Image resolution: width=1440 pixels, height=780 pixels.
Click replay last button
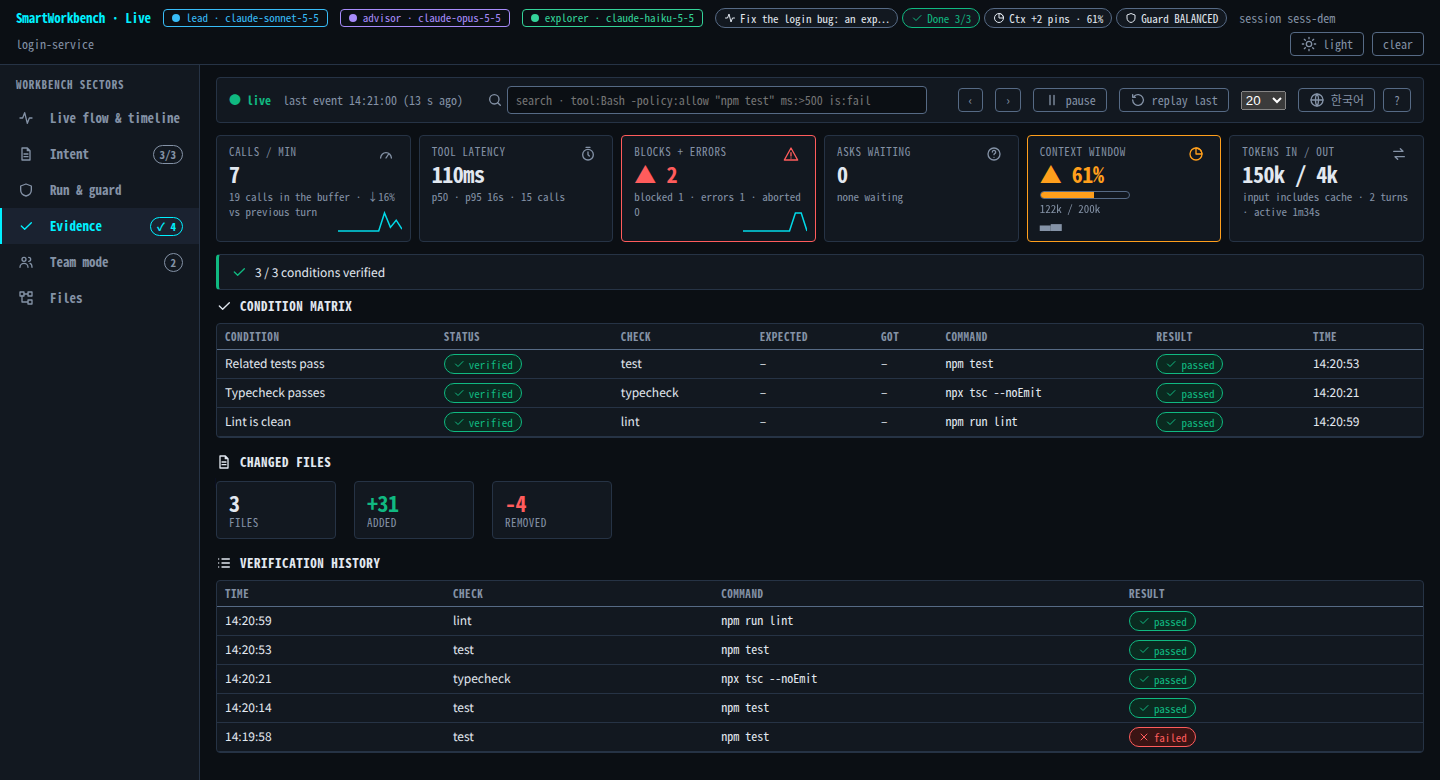(x=1175, y=100)
